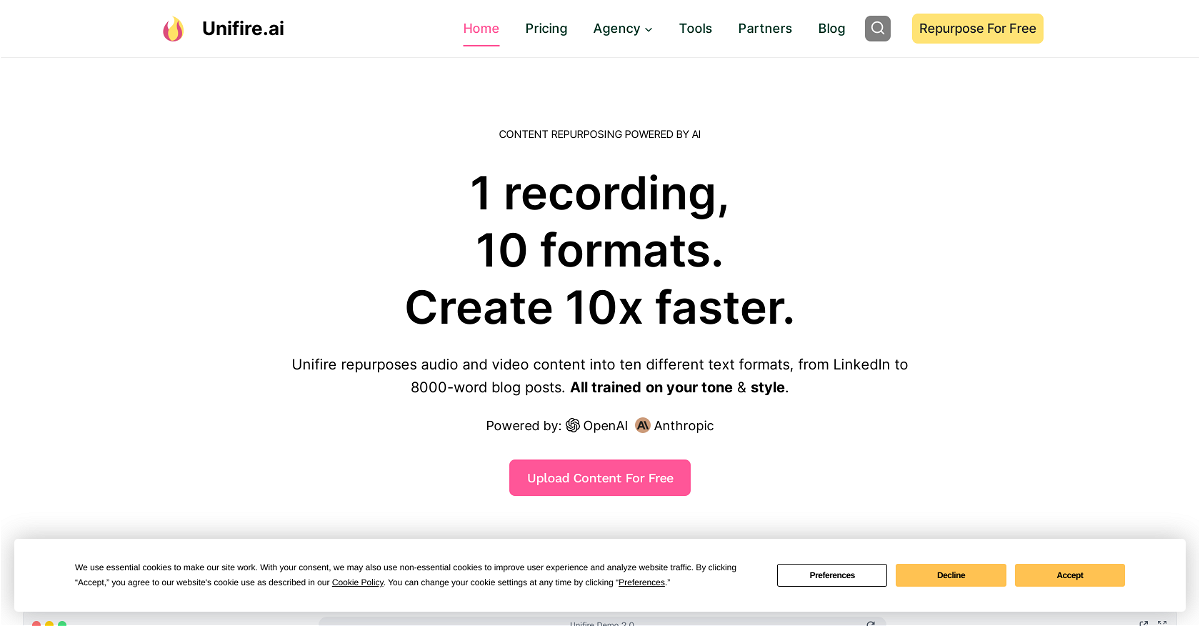1200x626 pixels.
Task: Click the Anthropic logo icon
Action: [x=643, y=425]
